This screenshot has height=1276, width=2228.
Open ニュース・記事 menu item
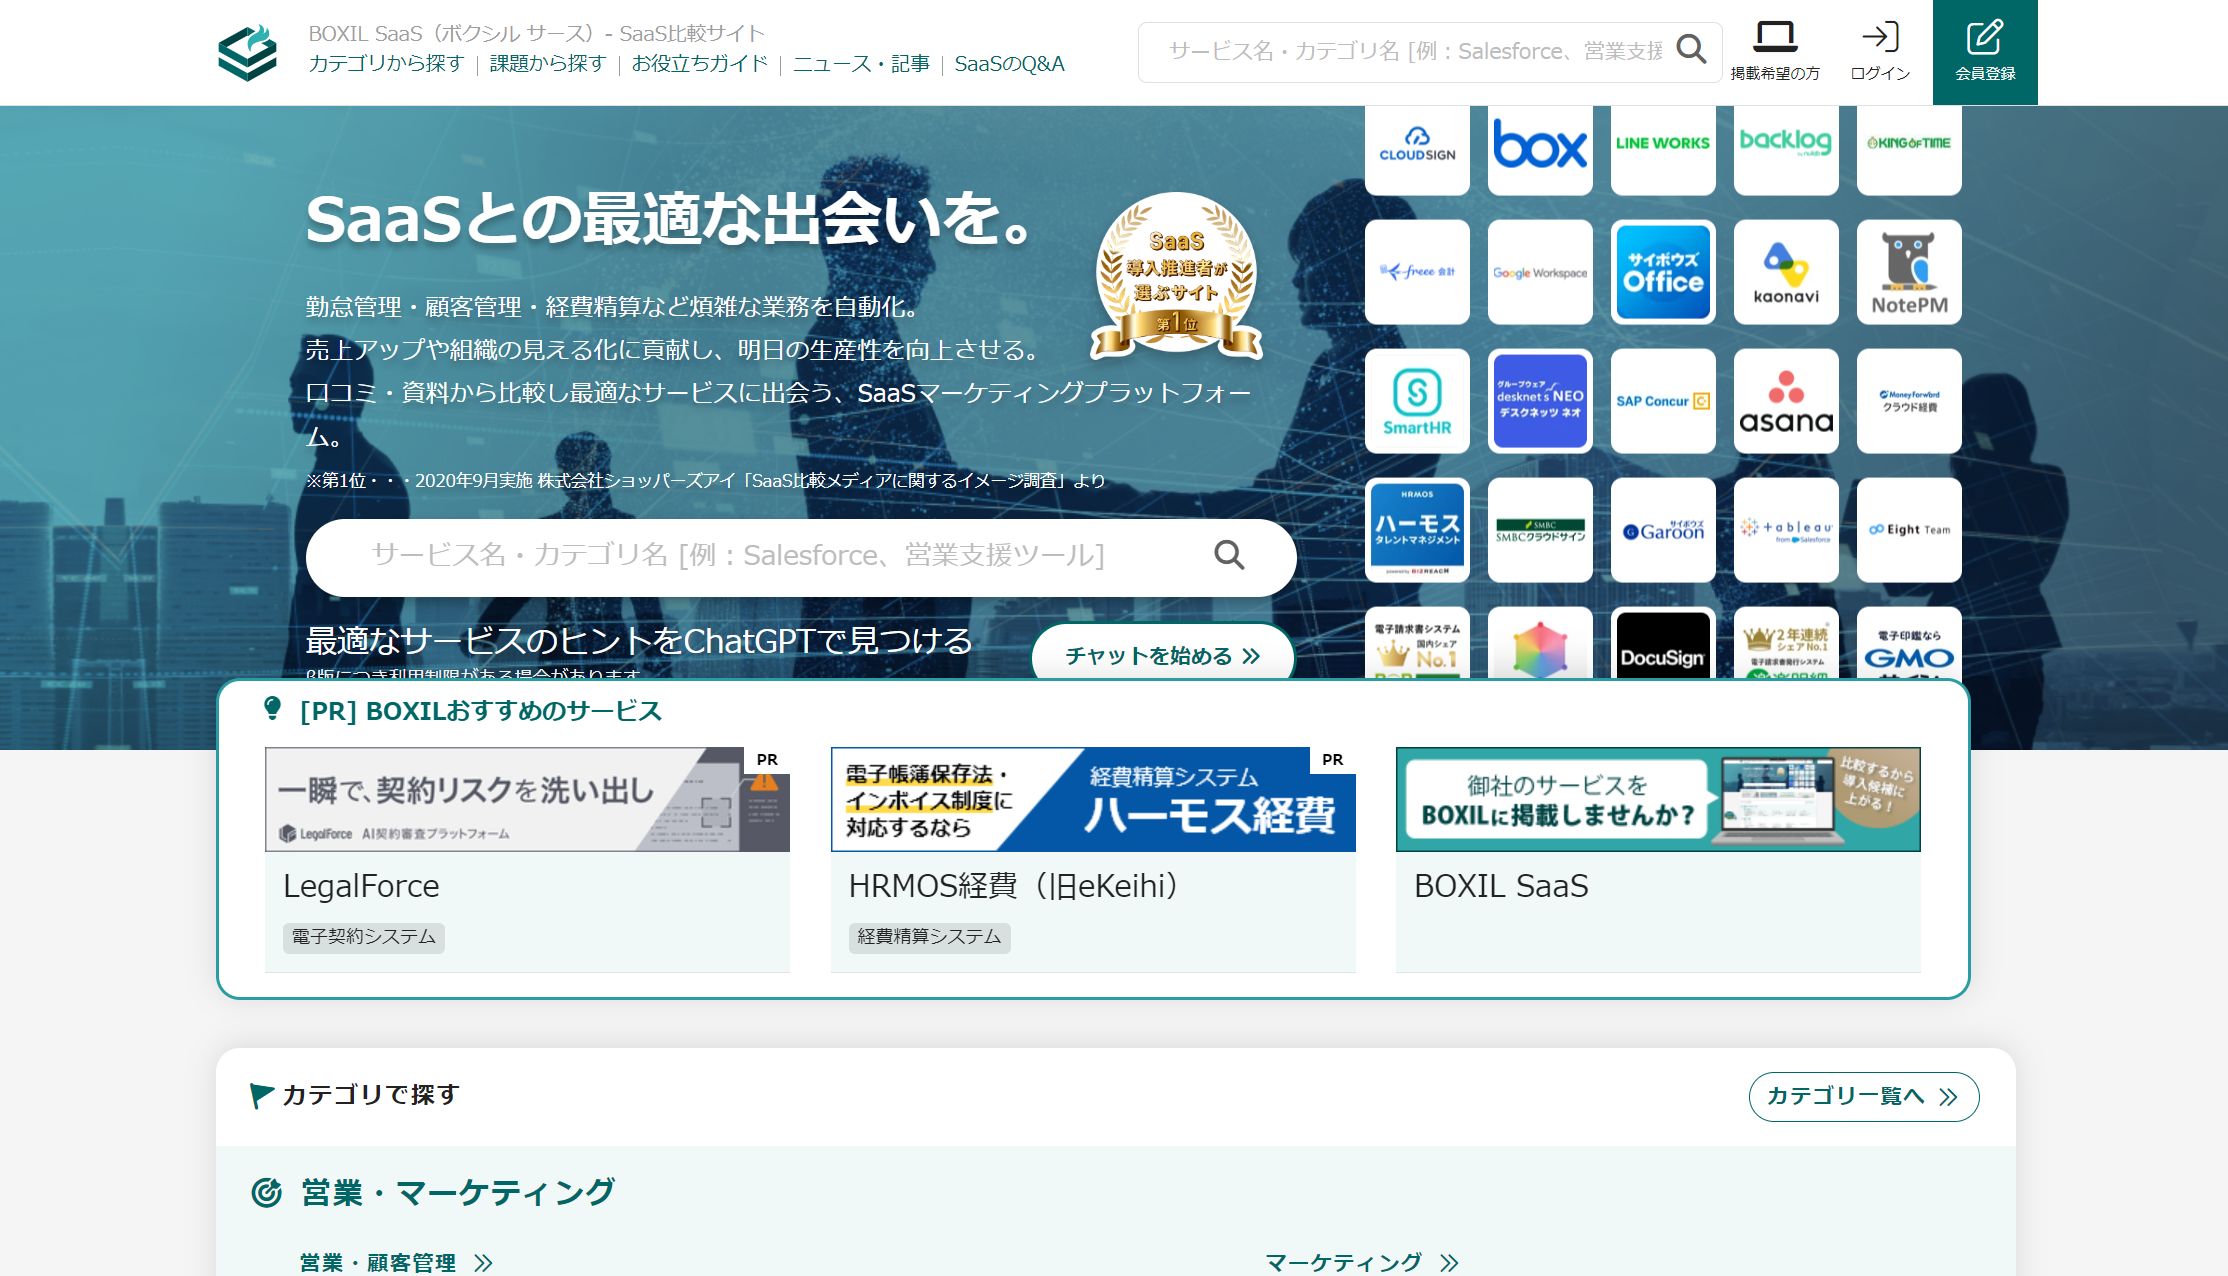pyautogui.click(x=861, y=64)
